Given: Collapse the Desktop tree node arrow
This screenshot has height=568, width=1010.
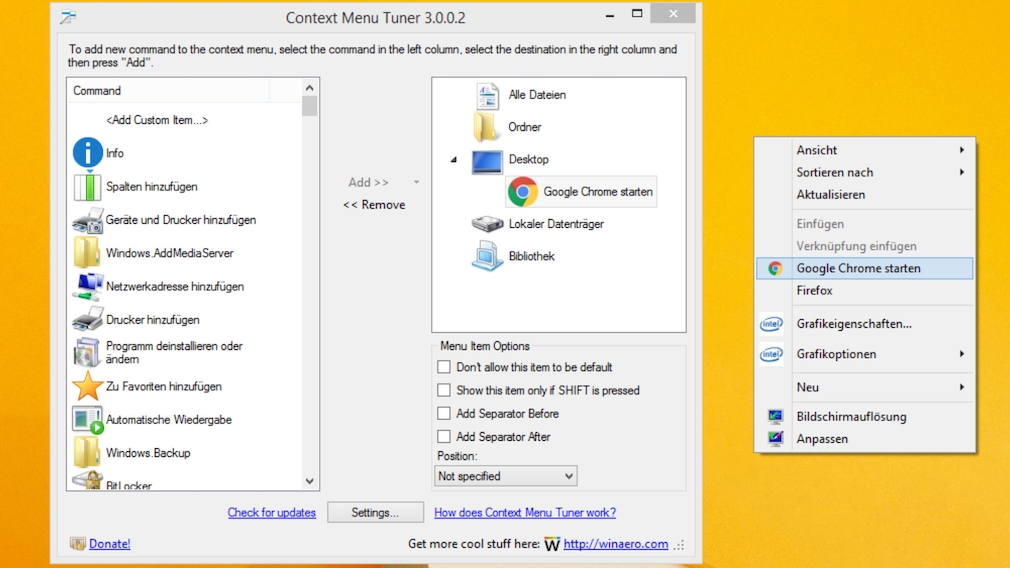Looking at the screenshot, I should (x=454, y=160).
